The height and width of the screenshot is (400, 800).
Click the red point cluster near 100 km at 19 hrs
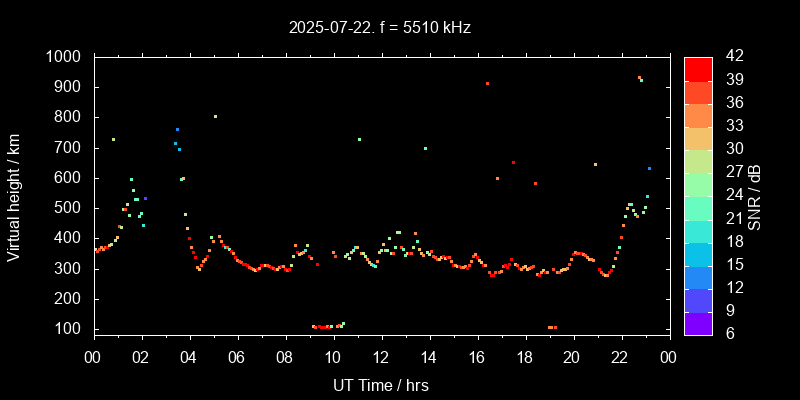click(552, 327)
